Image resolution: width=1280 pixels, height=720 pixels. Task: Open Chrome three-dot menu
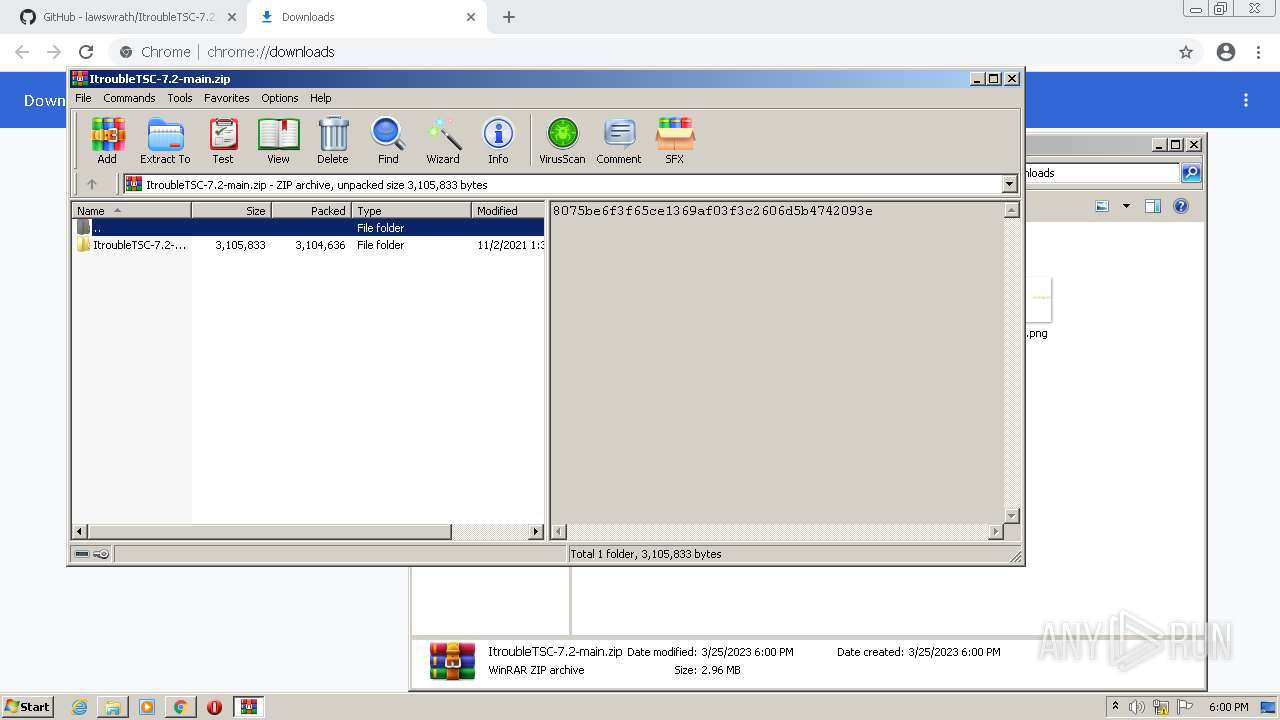click(1258, 52)
